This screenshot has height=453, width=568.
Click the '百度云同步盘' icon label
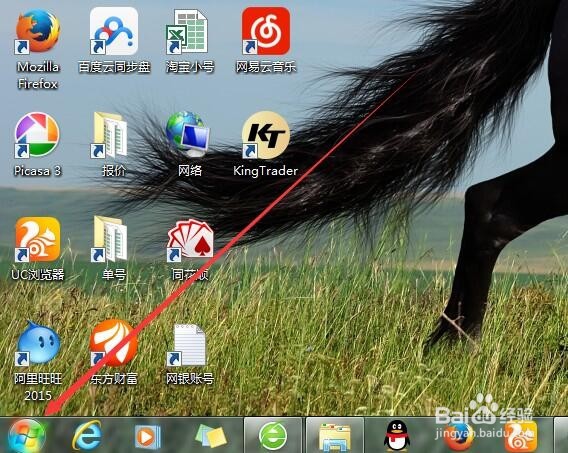pos(114,67)
